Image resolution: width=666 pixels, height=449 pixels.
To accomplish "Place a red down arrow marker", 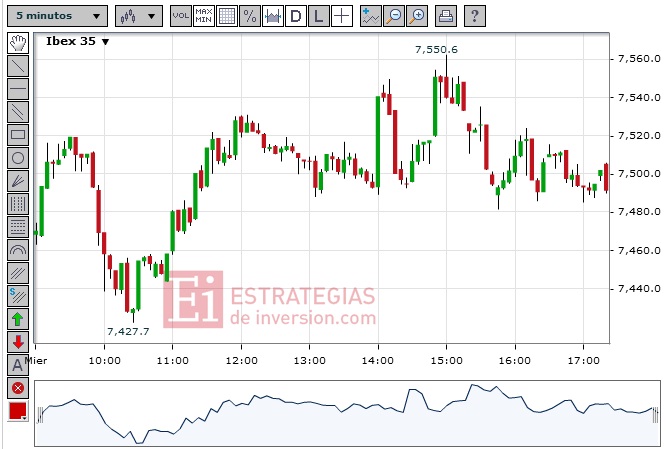I will pyautogui.click(x=18, y=342).
